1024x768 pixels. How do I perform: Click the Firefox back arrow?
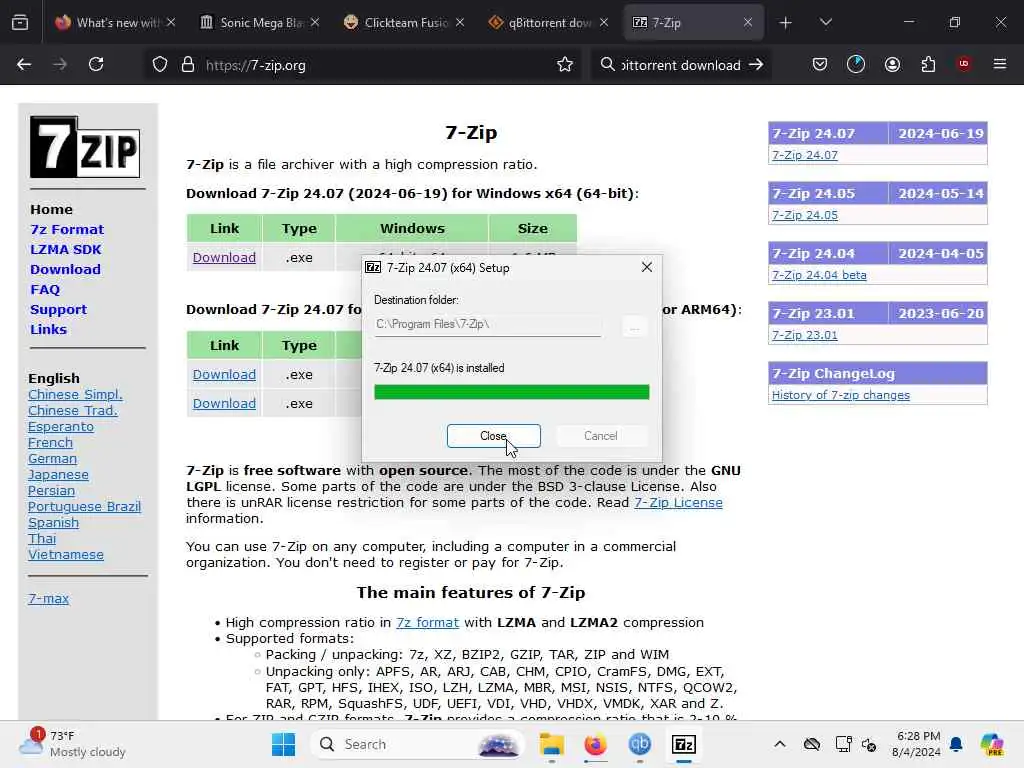[x=24, y=65]
